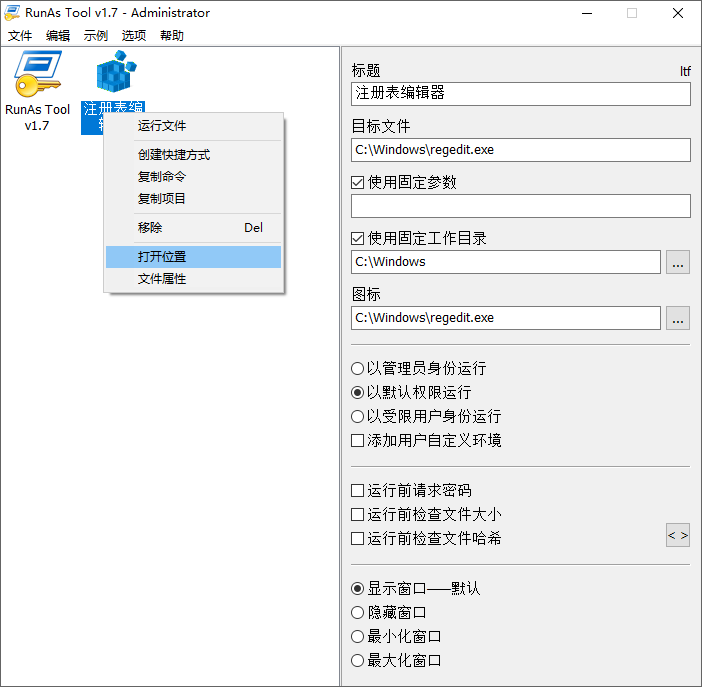Click the RunAs Tool title bar app icon
The height and width of the screenshot is (687, 702).
click(12, 13)
